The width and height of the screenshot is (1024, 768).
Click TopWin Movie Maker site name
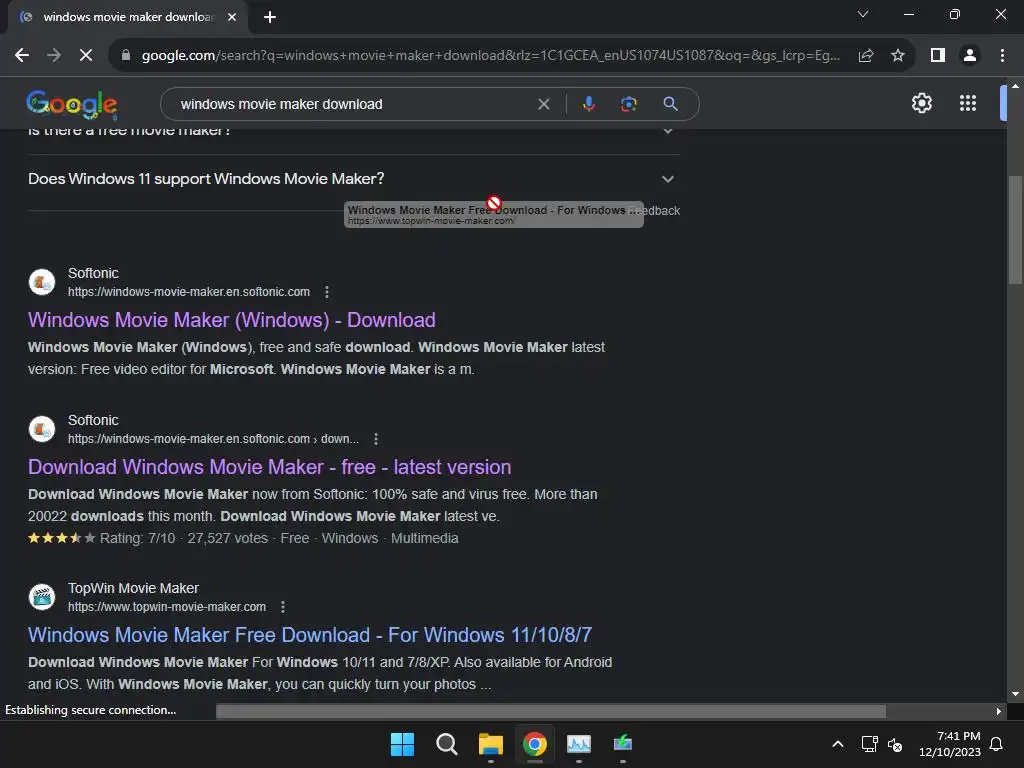133,588
